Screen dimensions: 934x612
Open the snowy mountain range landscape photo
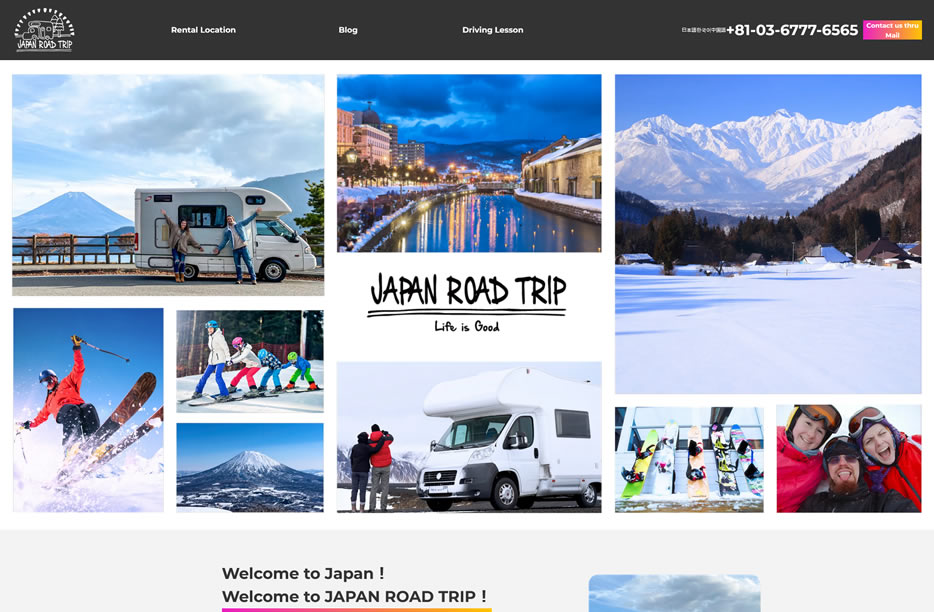tap(768, 234)
